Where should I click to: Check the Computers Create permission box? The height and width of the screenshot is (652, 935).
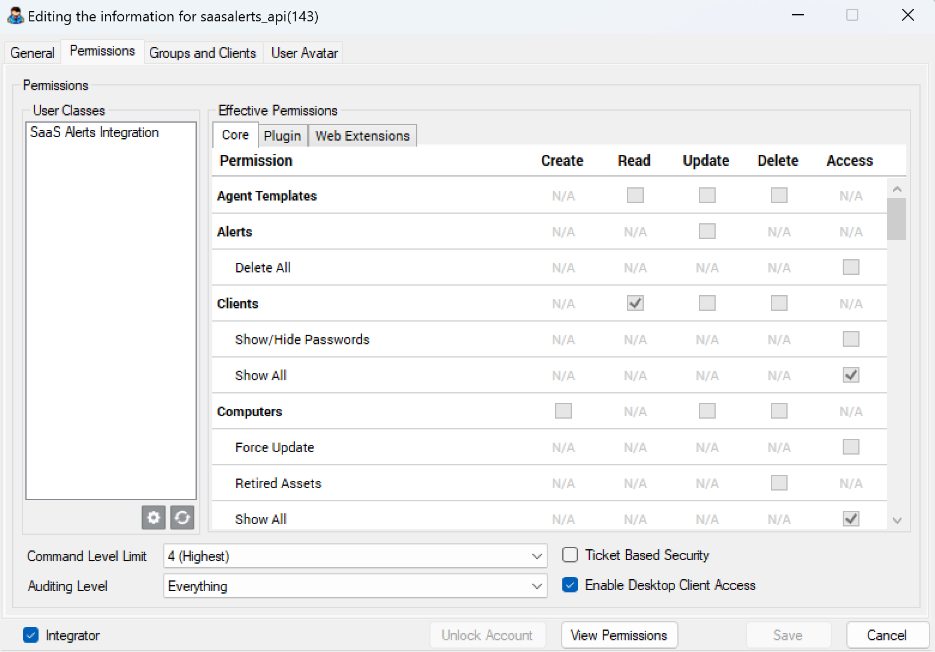(563, 411)
